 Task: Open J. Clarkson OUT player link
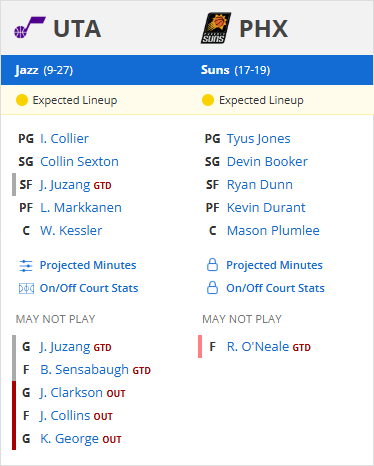83,393
